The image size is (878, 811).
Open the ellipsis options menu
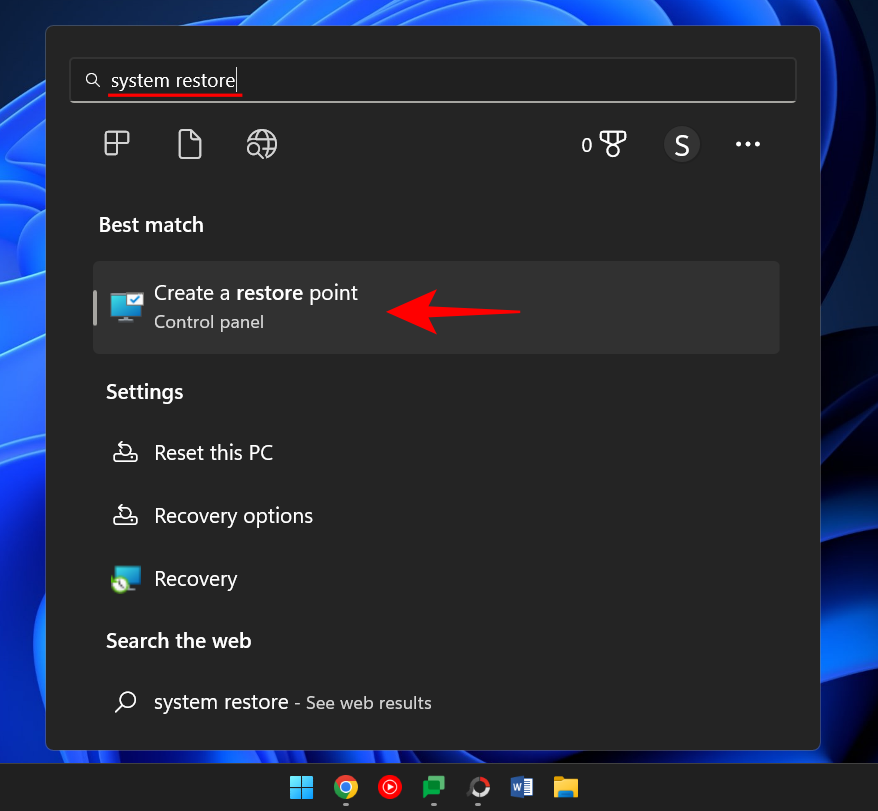coord(747,144)
